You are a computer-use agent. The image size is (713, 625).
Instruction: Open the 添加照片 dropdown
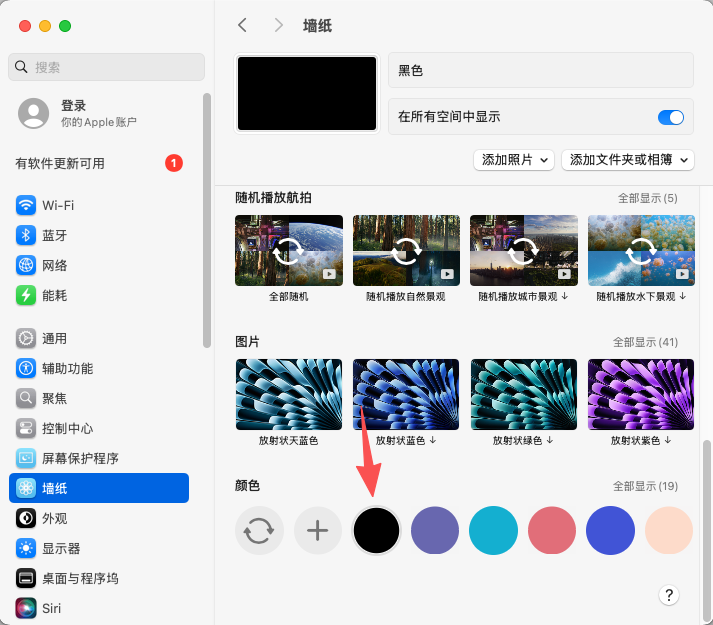[514, 160]
